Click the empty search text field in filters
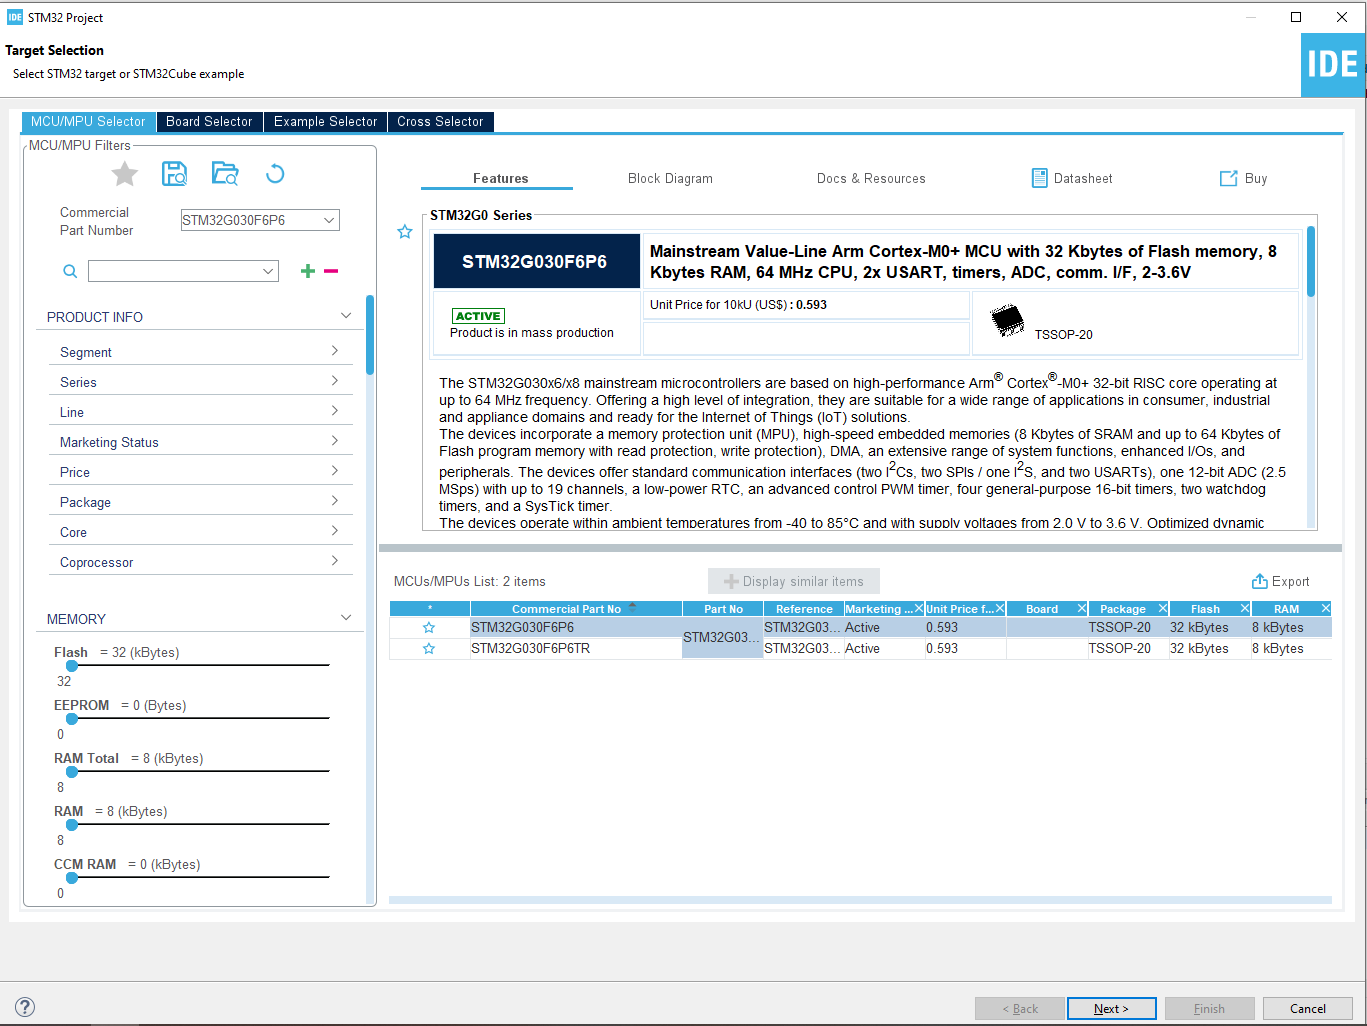Image resolution: width=1367 pixels, height=1026 pixels. (x=174, y=271)
